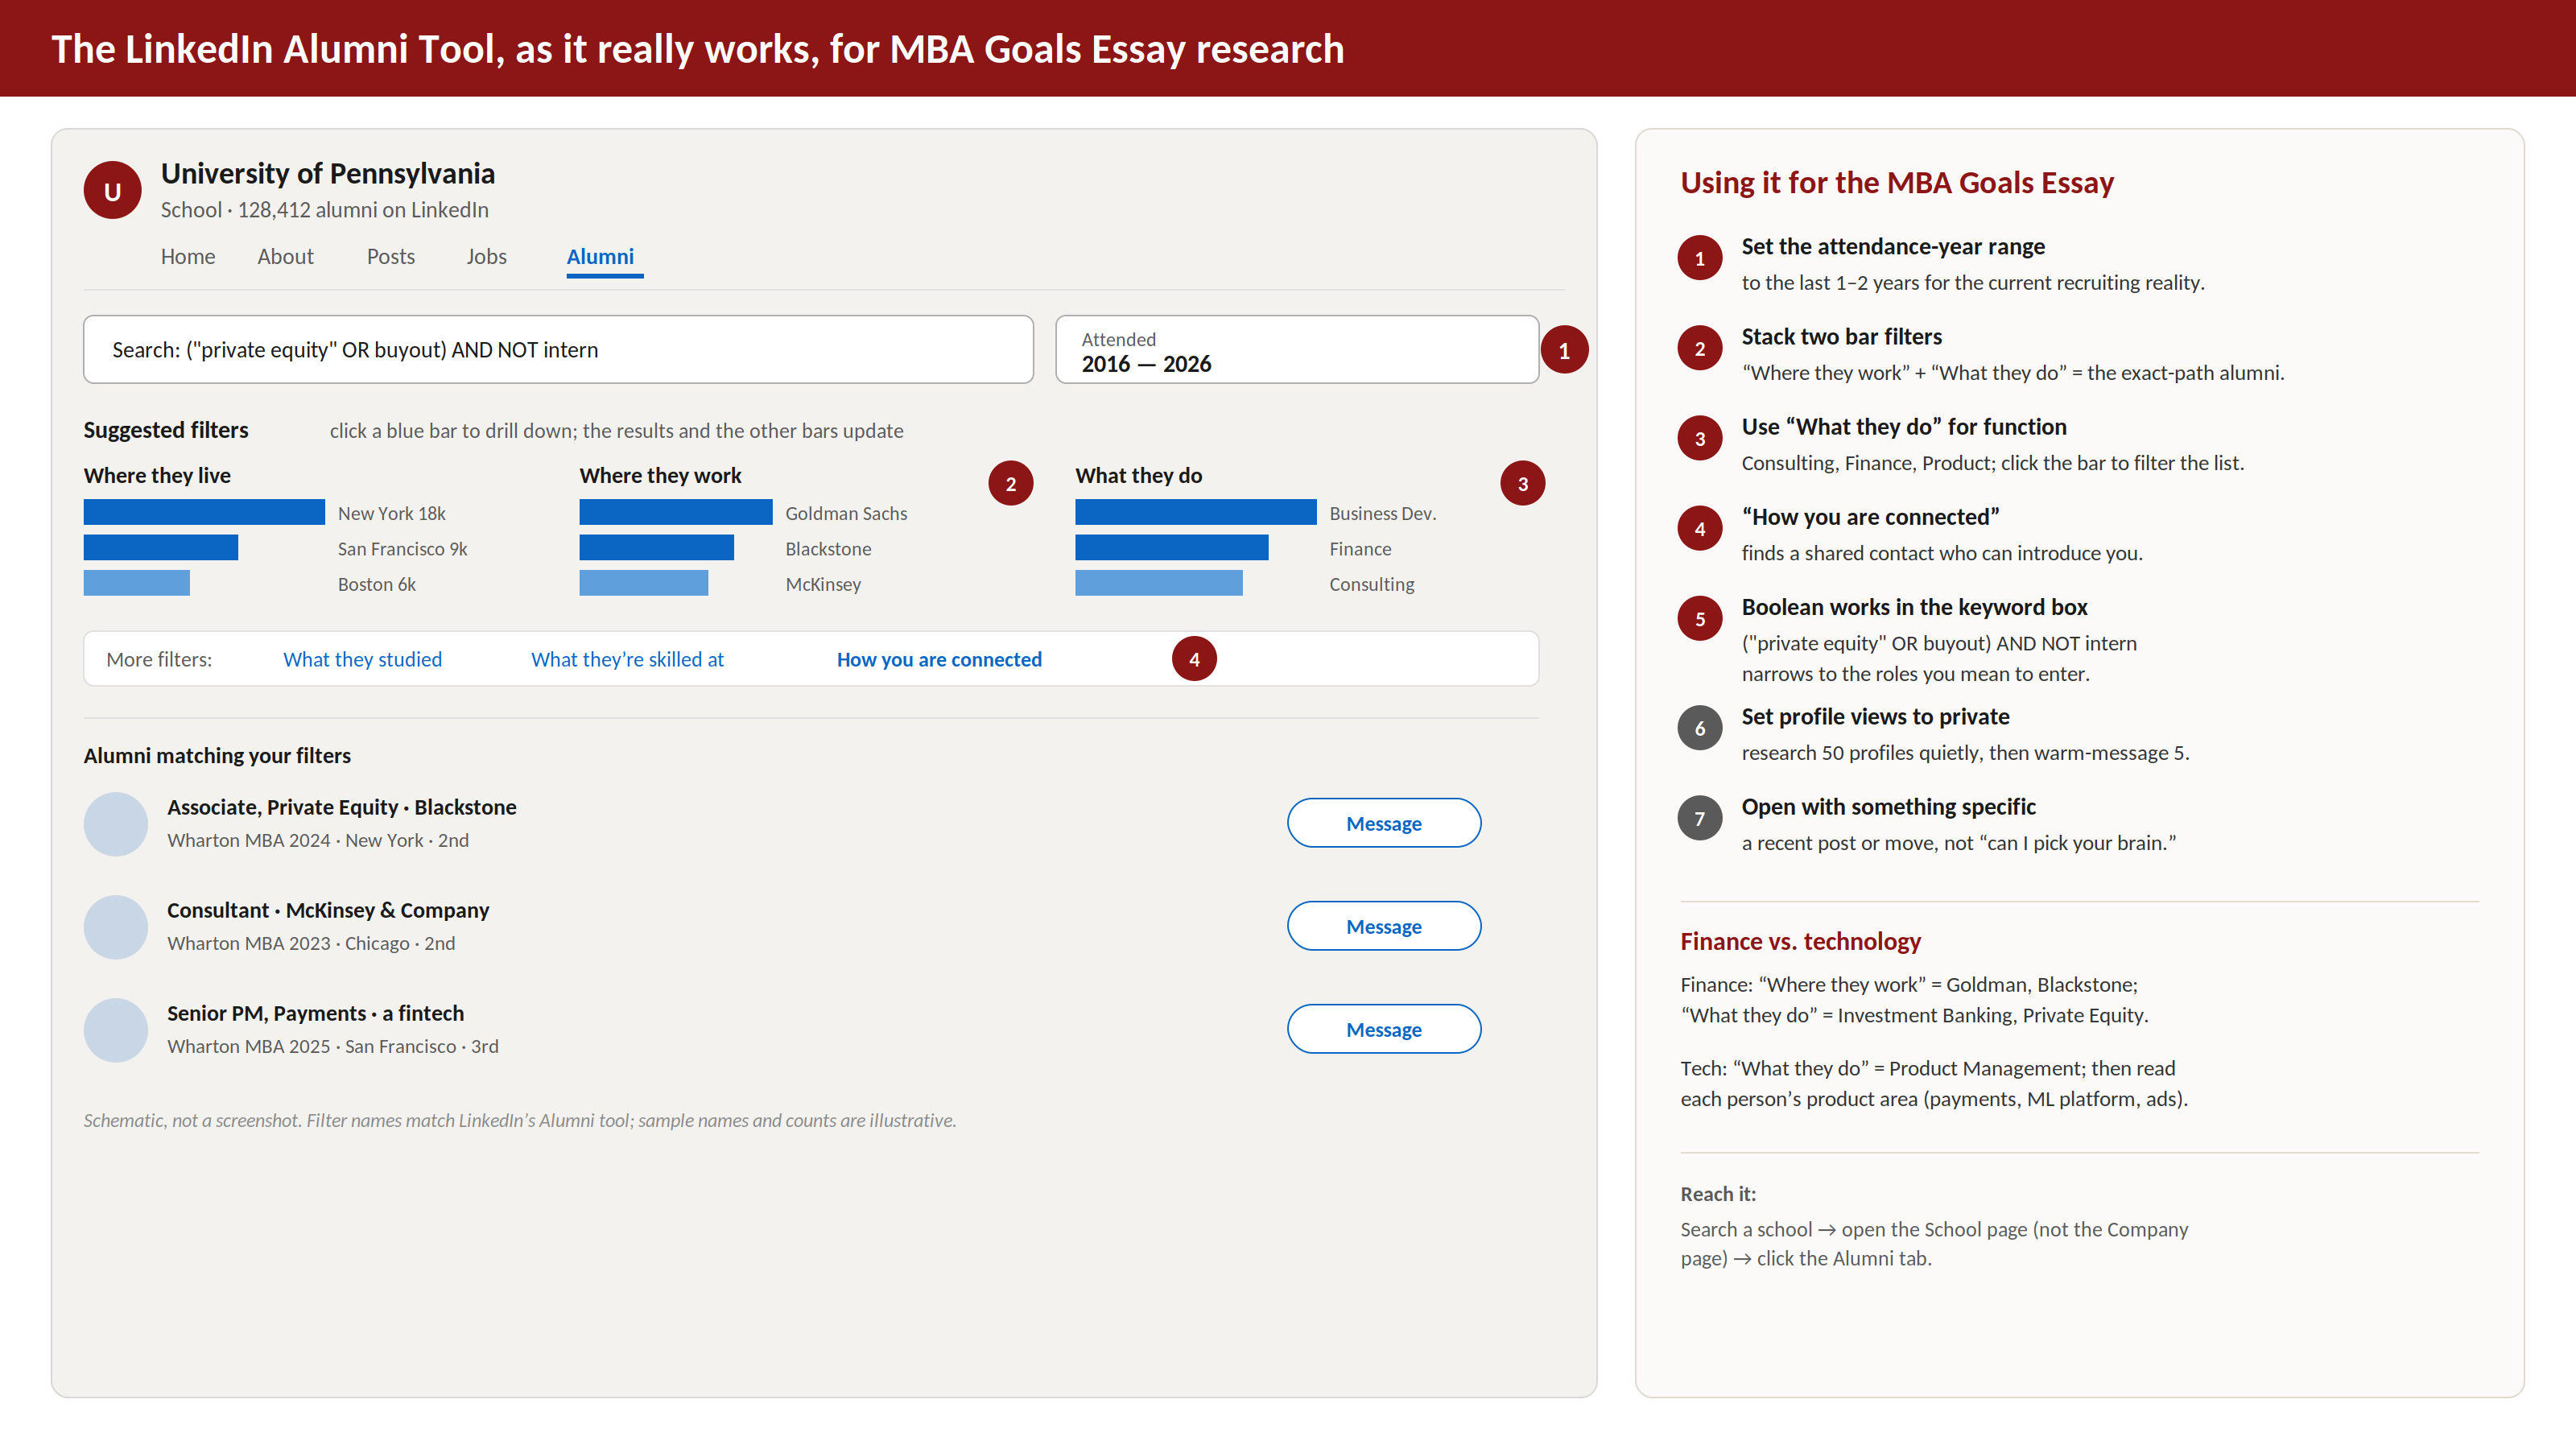
Task: Click the Boston 6k bar
Action: 137,583
